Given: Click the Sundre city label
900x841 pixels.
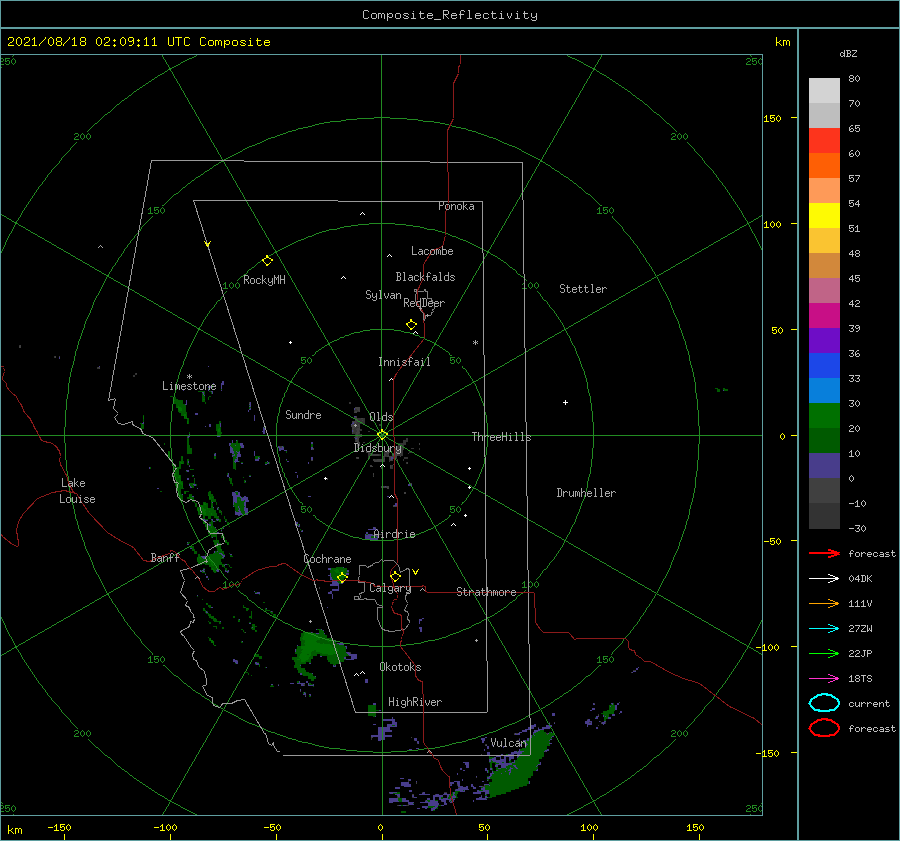Looking at the screenshot, I should (303, 414).
